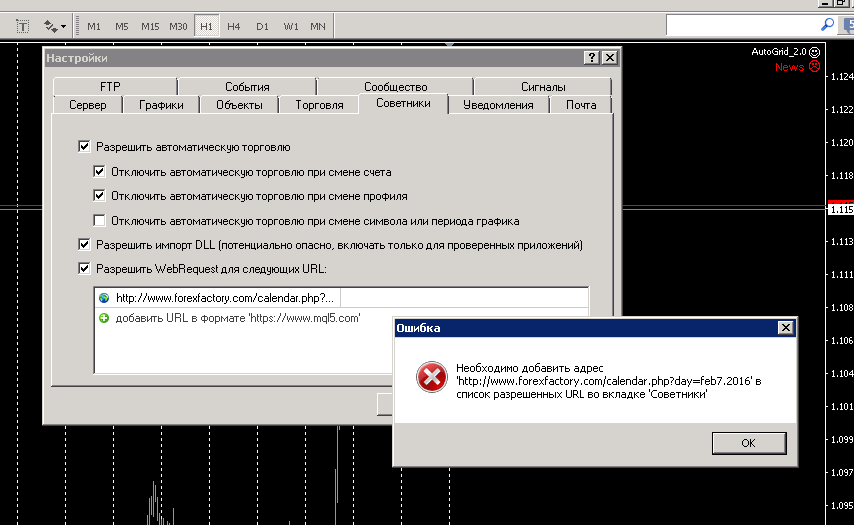Close the Ошибка error dialog
The image size is (854, 525).
785,327
